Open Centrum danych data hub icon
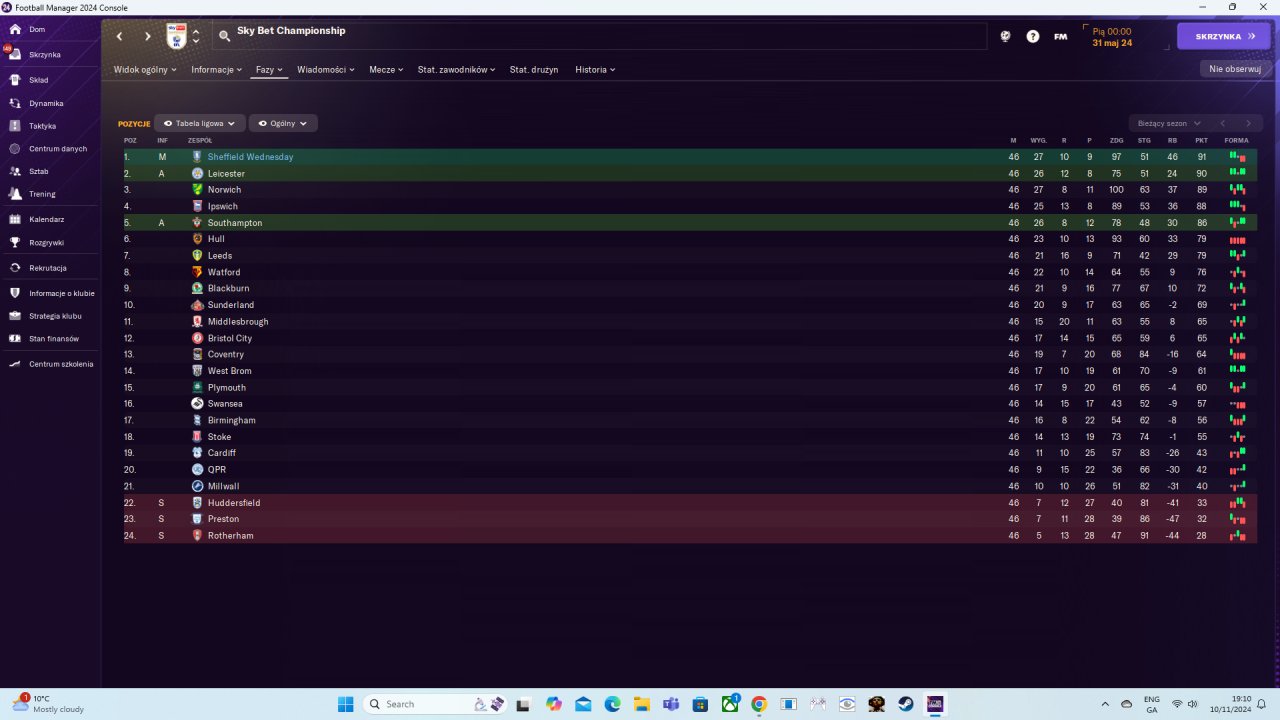 point(15,148)
